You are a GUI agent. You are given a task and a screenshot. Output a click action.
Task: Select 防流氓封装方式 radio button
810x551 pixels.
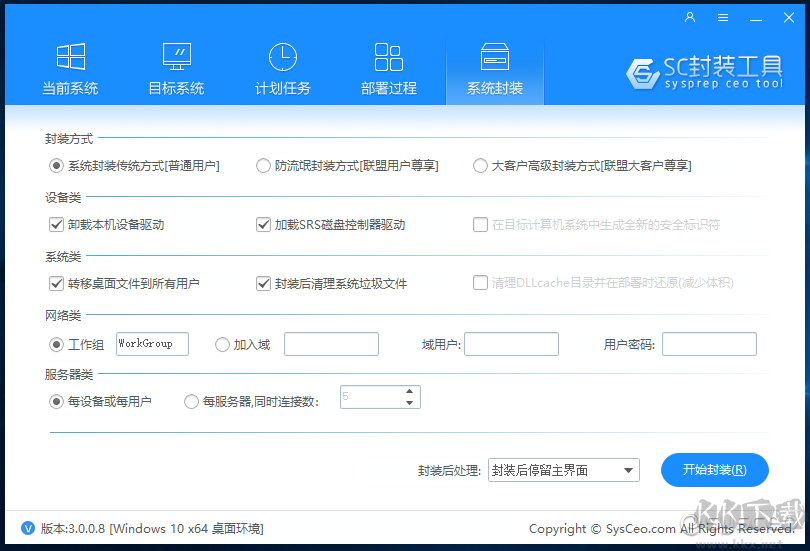(264, 166)
